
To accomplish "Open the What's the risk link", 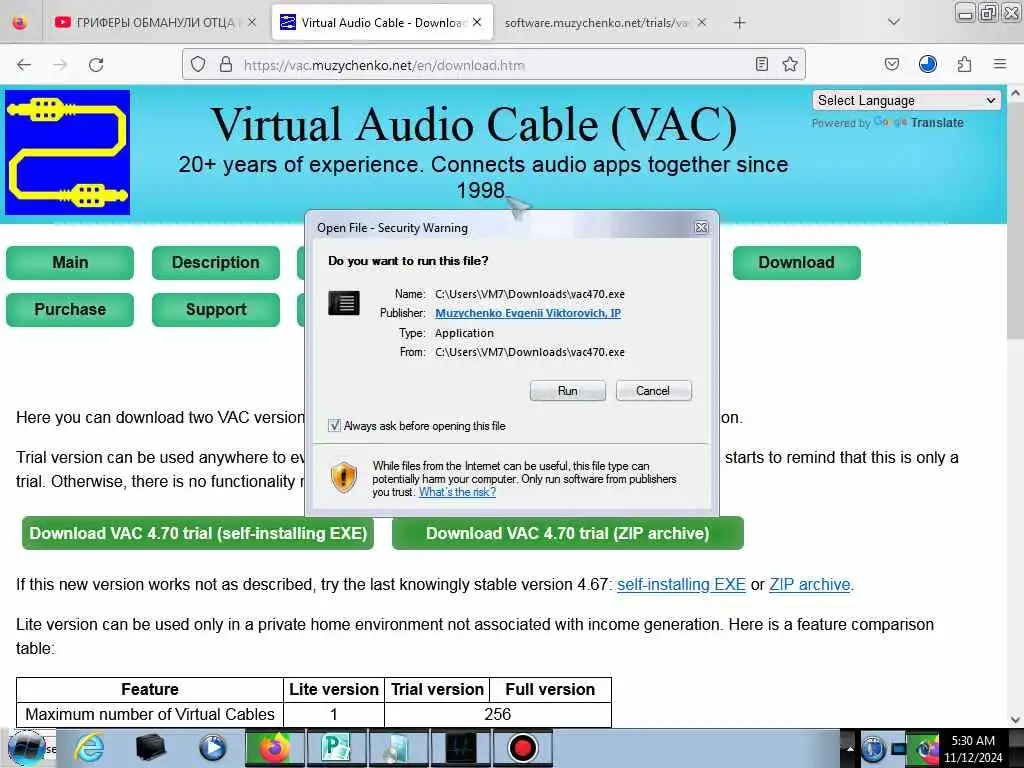I will point(457,492).
